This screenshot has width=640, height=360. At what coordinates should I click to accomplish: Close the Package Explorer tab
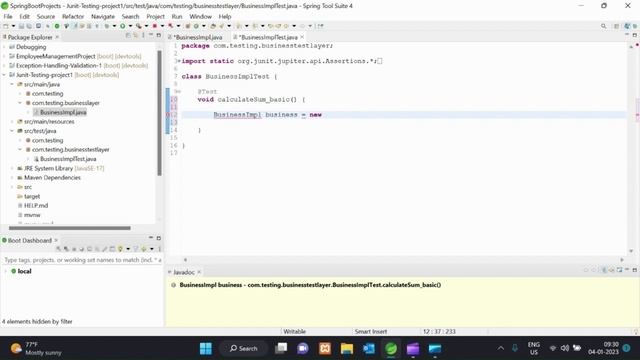[57, 37]
